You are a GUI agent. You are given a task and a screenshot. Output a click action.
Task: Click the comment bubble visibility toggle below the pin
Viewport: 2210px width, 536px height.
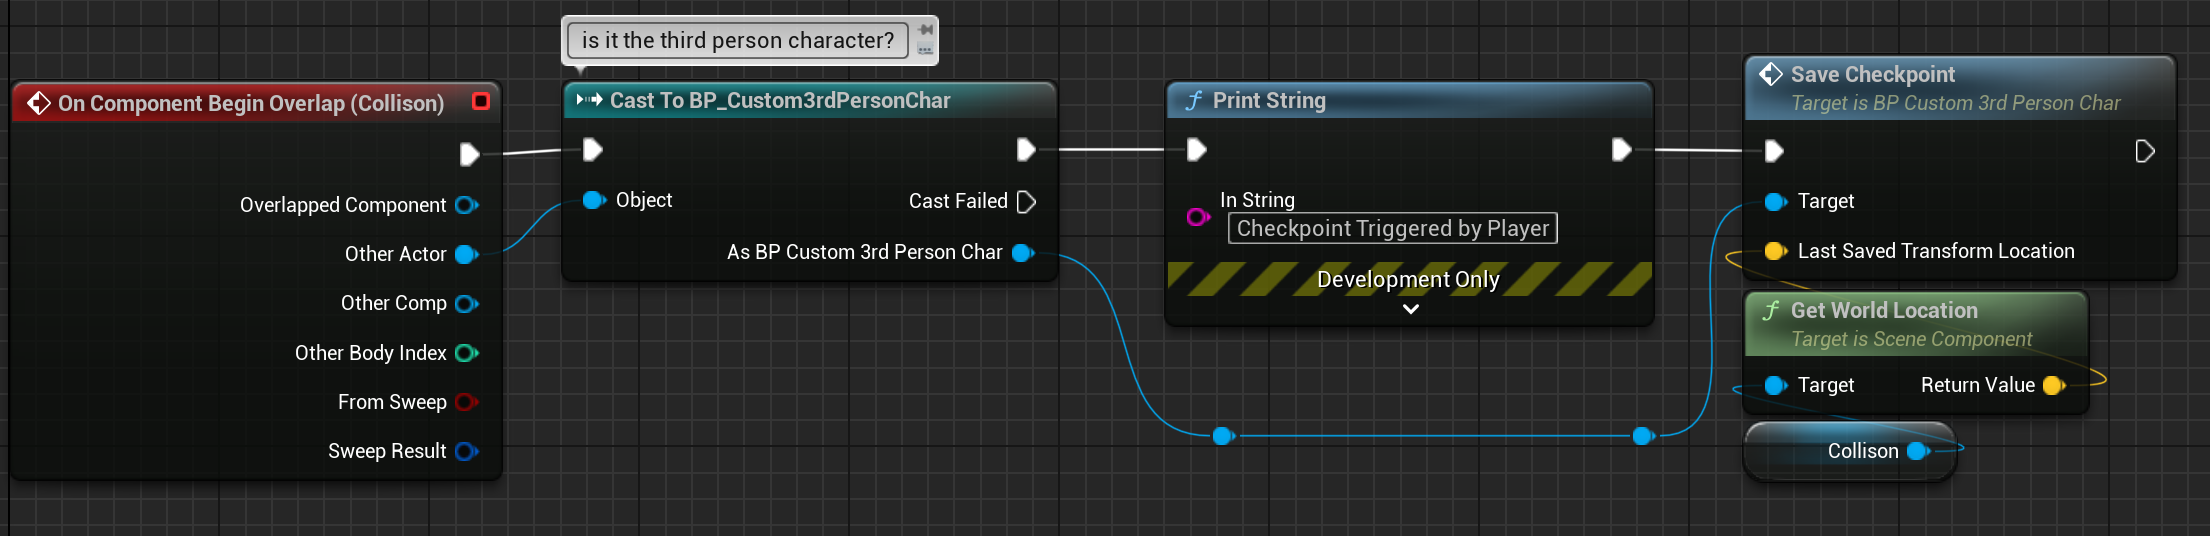click(x=925, y=49)
